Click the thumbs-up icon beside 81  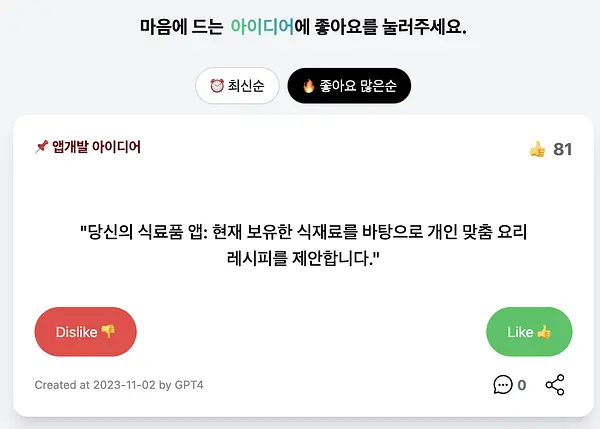[x=538, y=149]
